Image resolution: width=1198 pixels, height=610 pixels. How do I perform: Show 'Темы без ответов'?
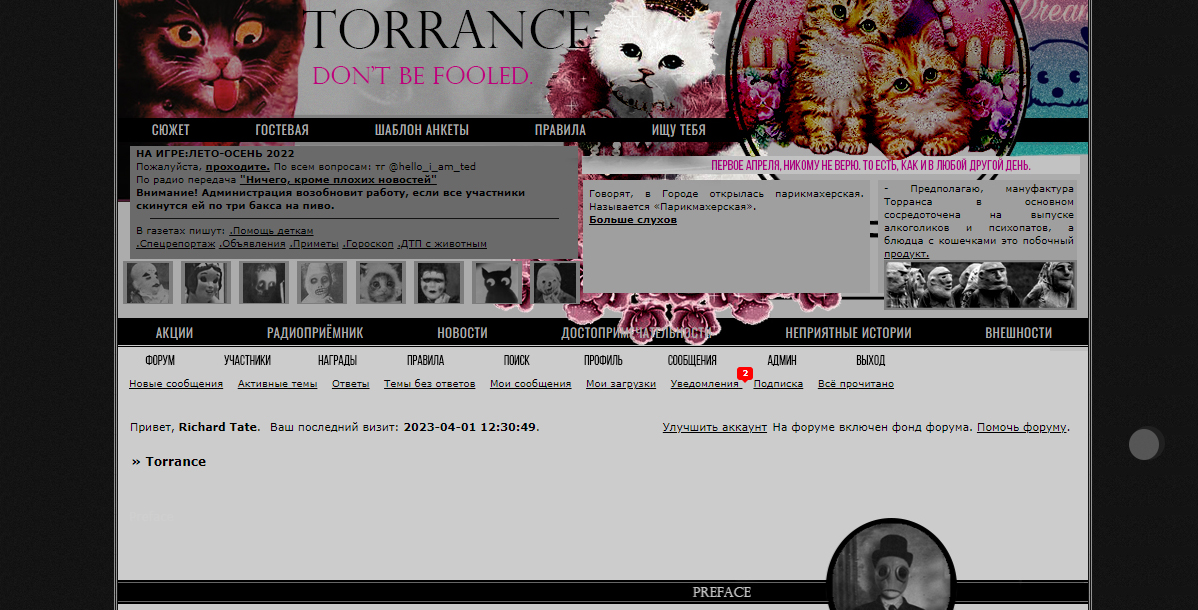[429, 384]
